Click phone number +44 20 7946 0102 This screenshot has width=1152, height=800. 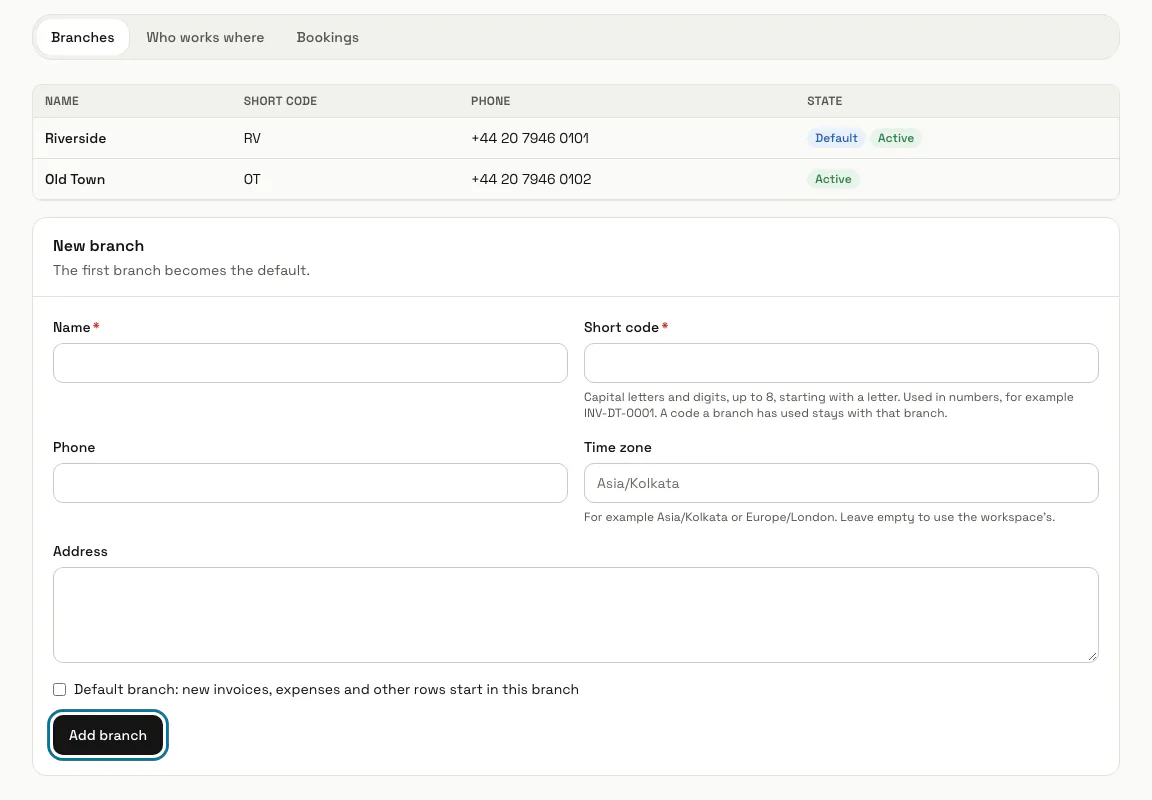click(x=531, y=179)
